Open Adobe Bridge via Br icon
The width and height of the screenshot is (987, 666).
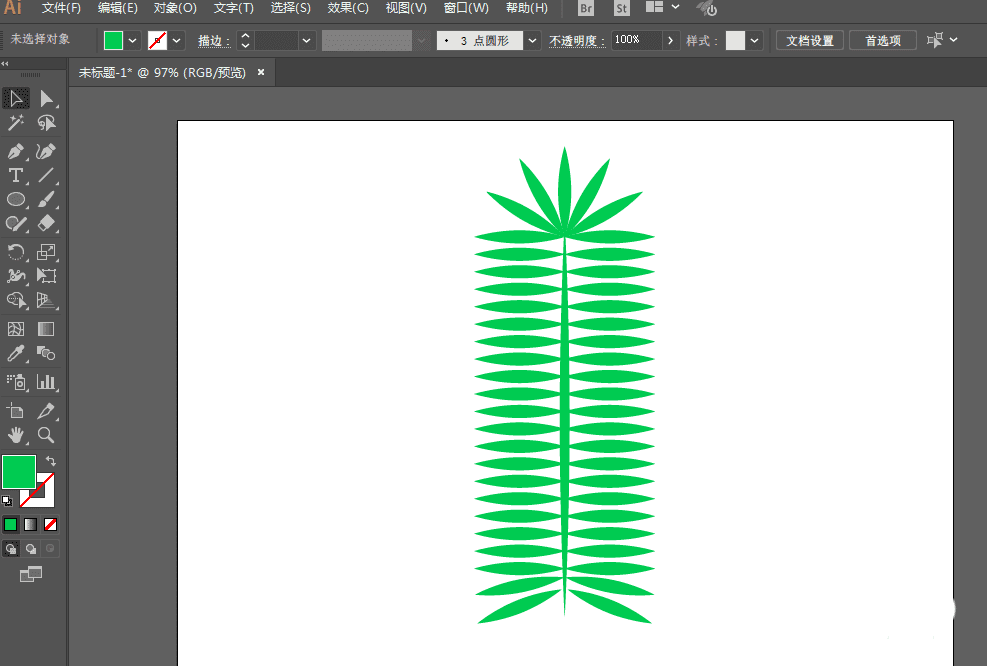[x=588, y=8]
